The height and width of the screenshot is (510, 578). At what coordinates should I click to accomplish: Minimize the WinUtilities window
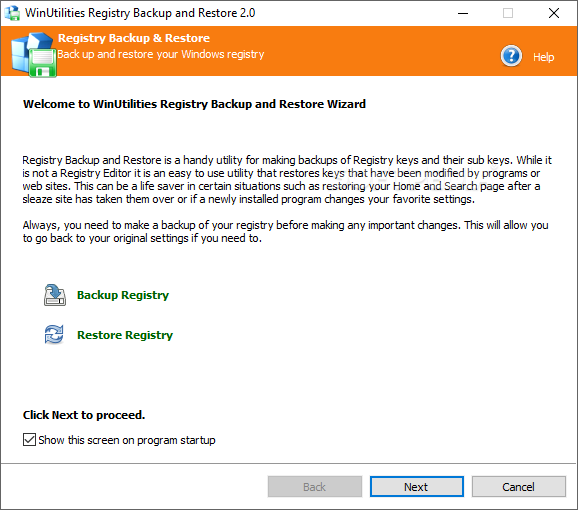pos(463,13)
